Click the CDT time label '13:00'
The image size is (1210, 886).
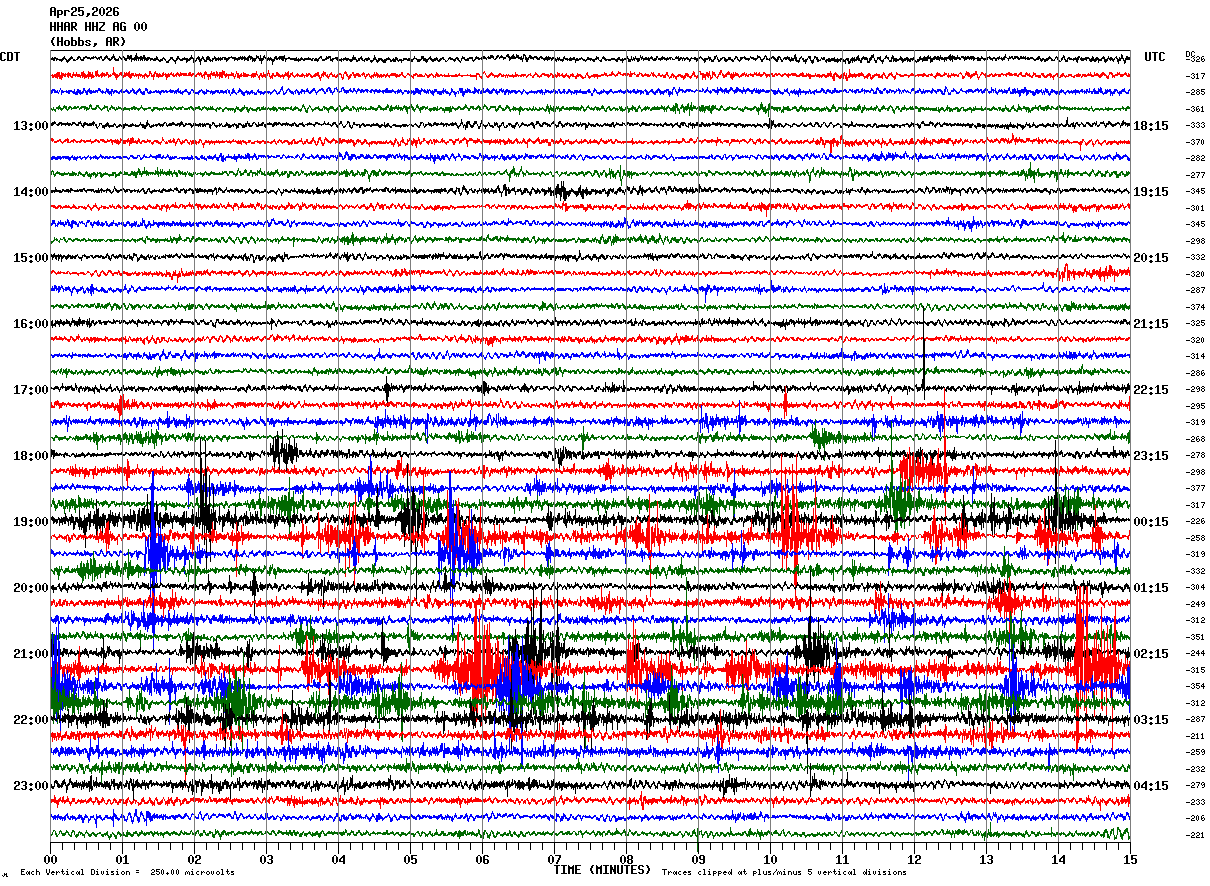tap(31, 126)
